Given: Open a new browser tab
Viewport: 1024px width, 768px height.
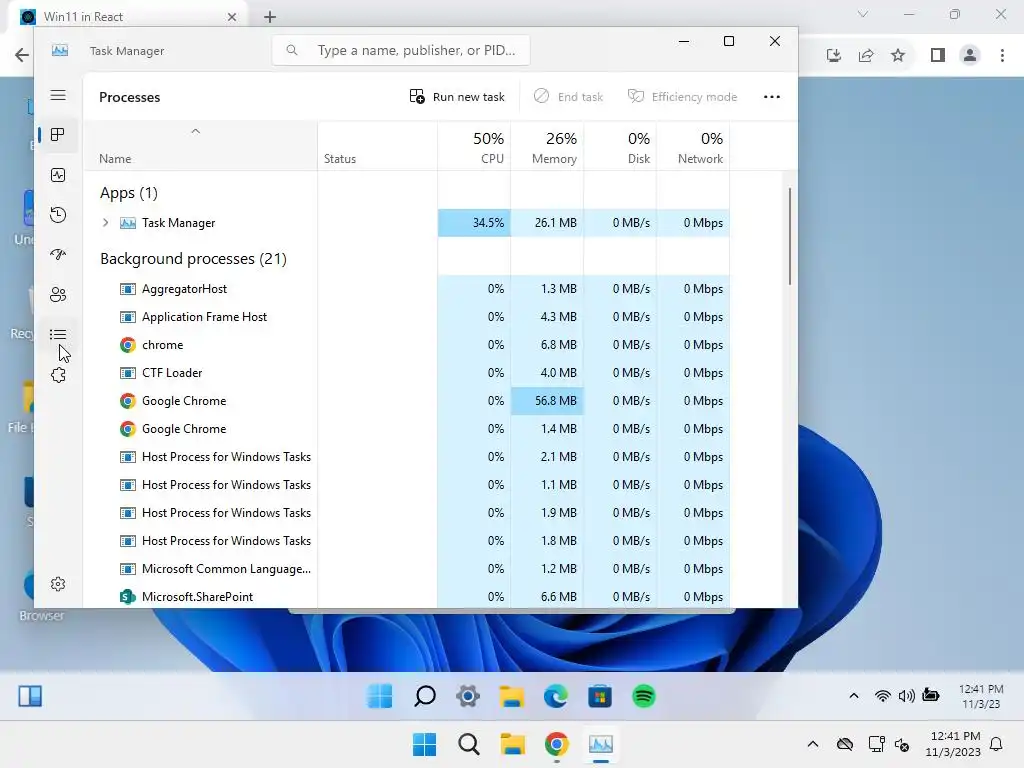Looking at the screenshot, I should click(x=270, y=17).
